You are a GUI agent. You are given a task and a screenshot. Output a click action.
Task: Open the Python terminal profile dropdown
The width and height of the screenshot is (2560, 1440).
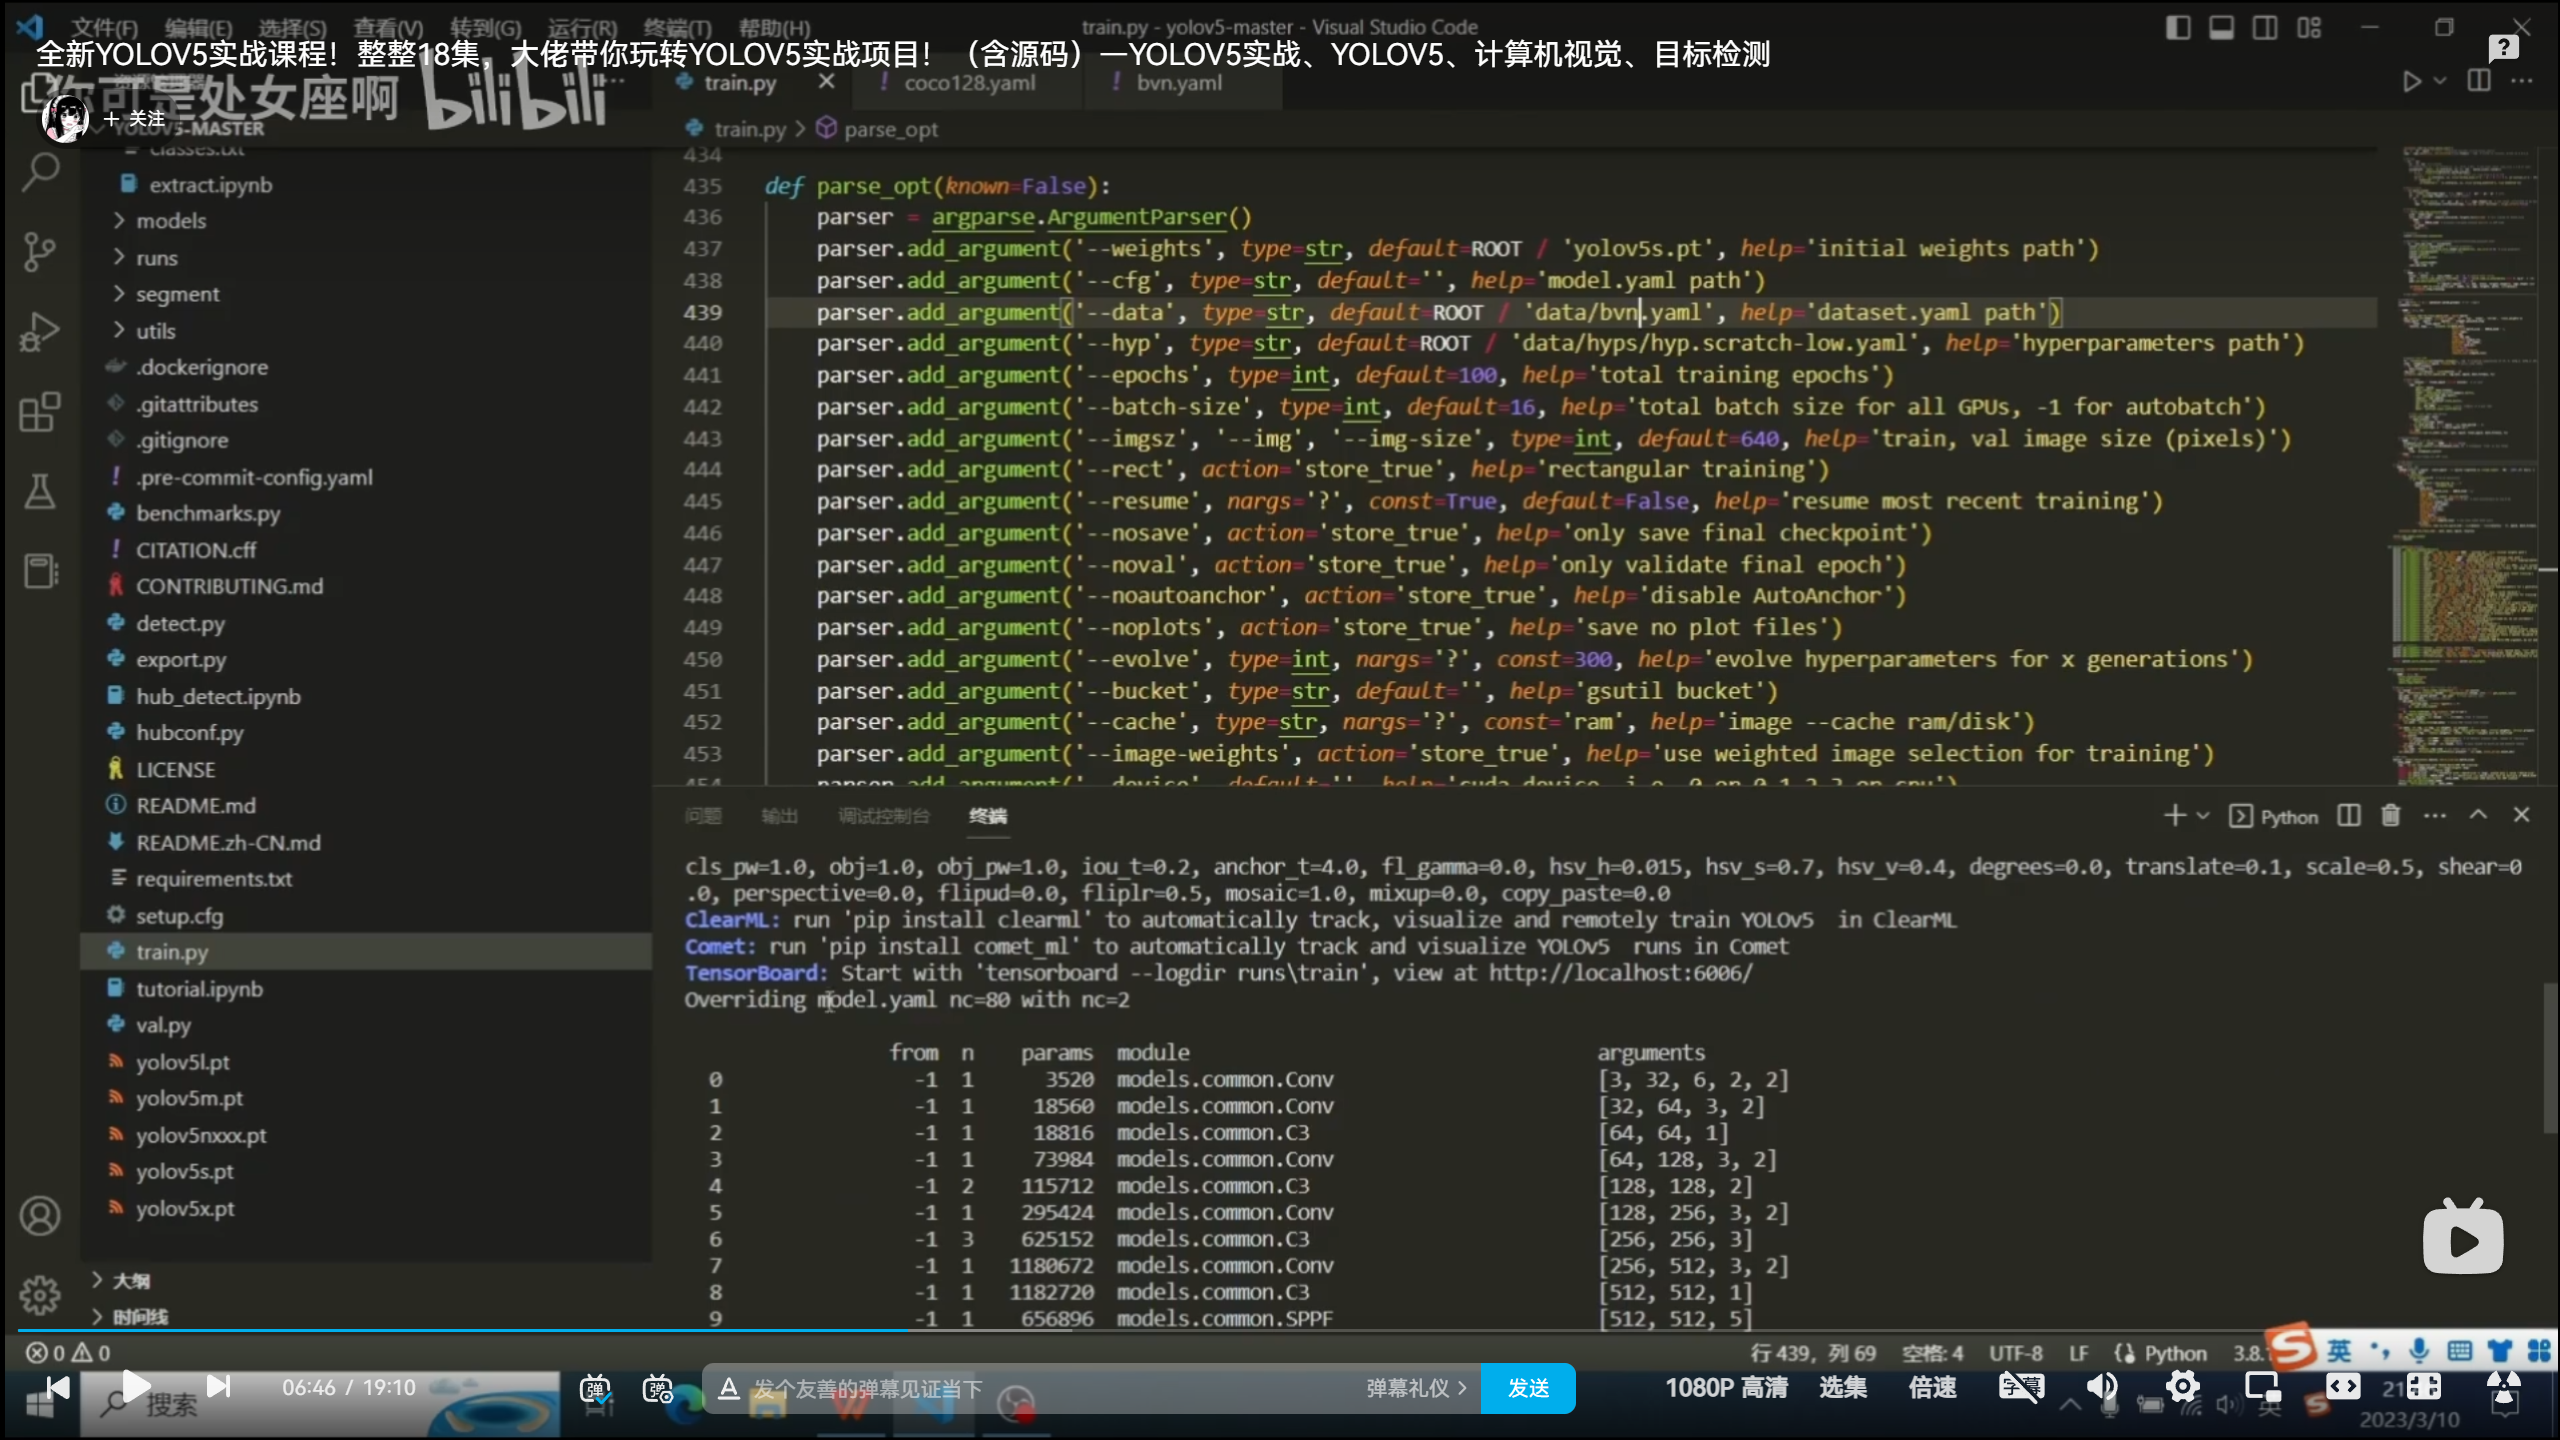tap(2203, 816)
